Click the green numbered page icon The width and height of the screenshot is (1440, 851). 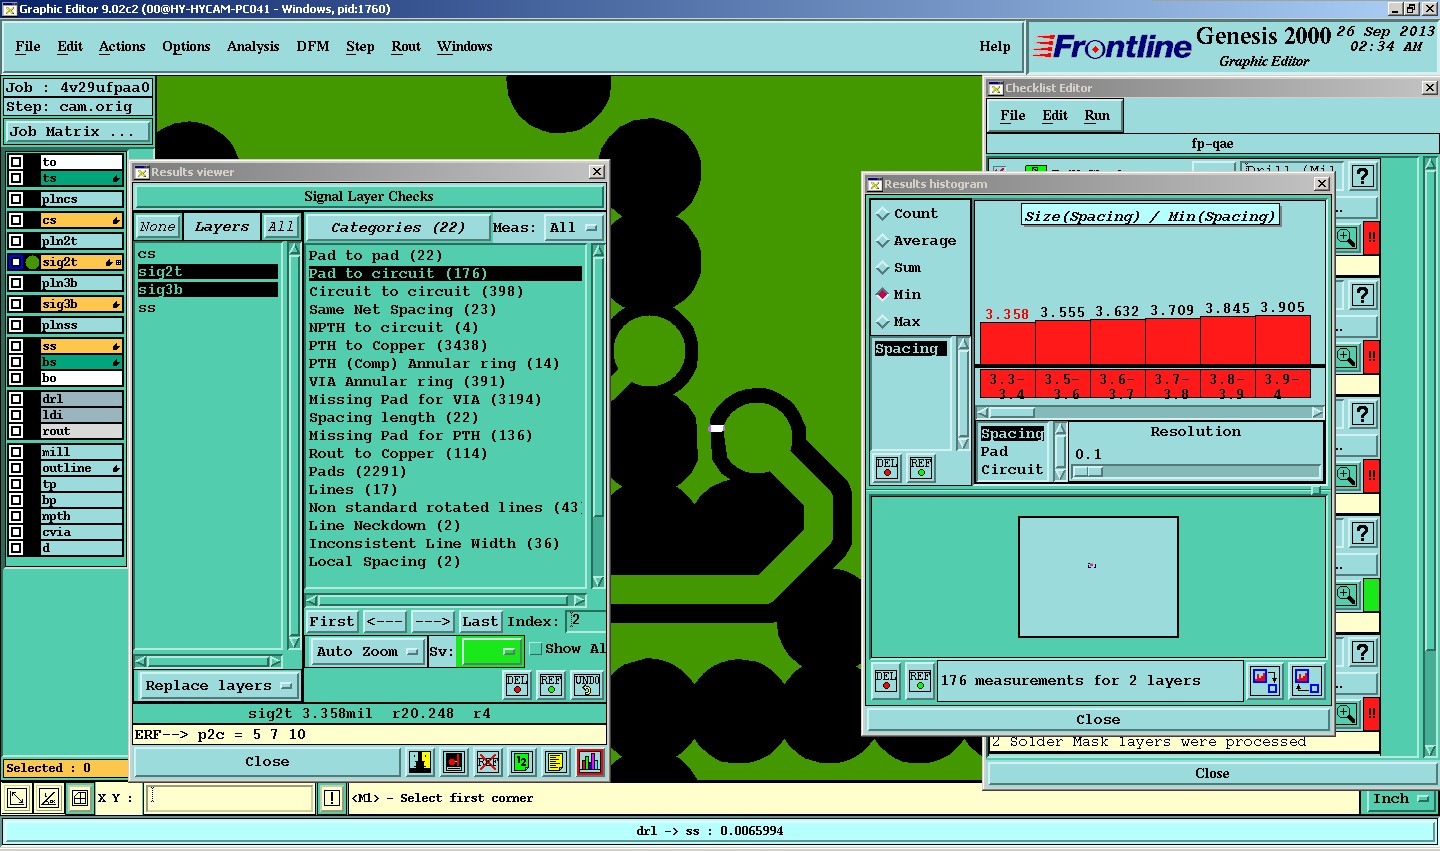pos(522,762)
